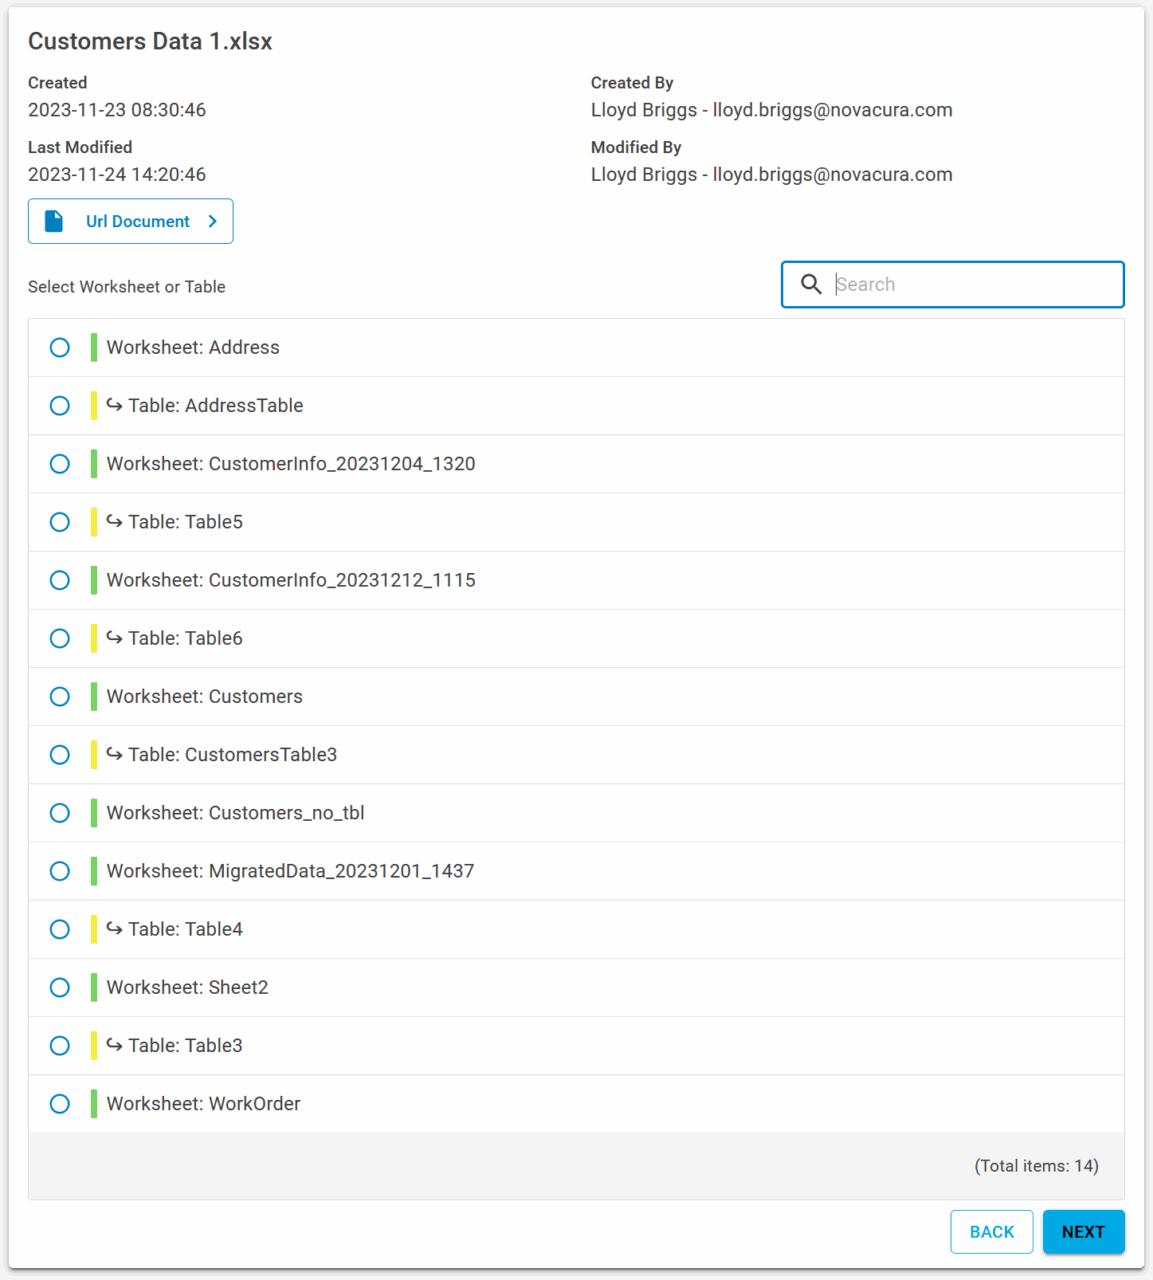The height and width of the screenshot is (1280, 1153).
Task: Select the Worksheet: Customers radio button
Action: [60, 697]
